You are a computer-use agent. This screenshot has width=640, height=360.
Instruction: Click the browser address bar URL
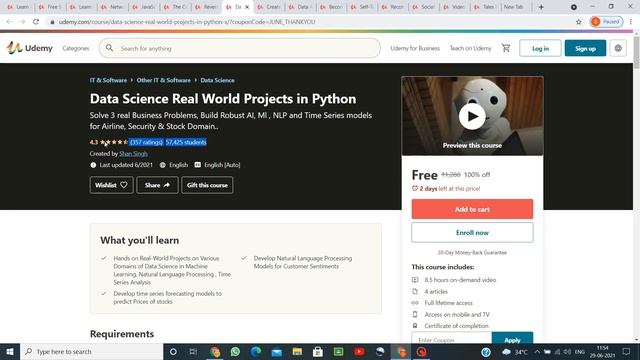point(187,22)
